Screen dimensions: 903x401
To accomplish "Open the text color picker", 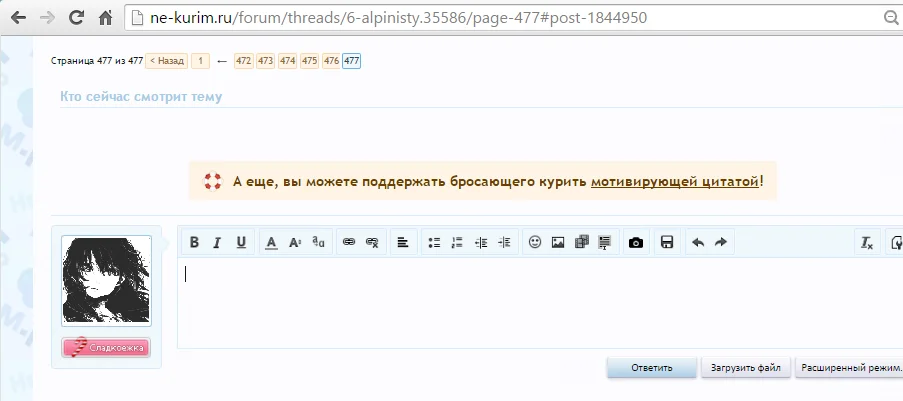I will coord(272,243).
